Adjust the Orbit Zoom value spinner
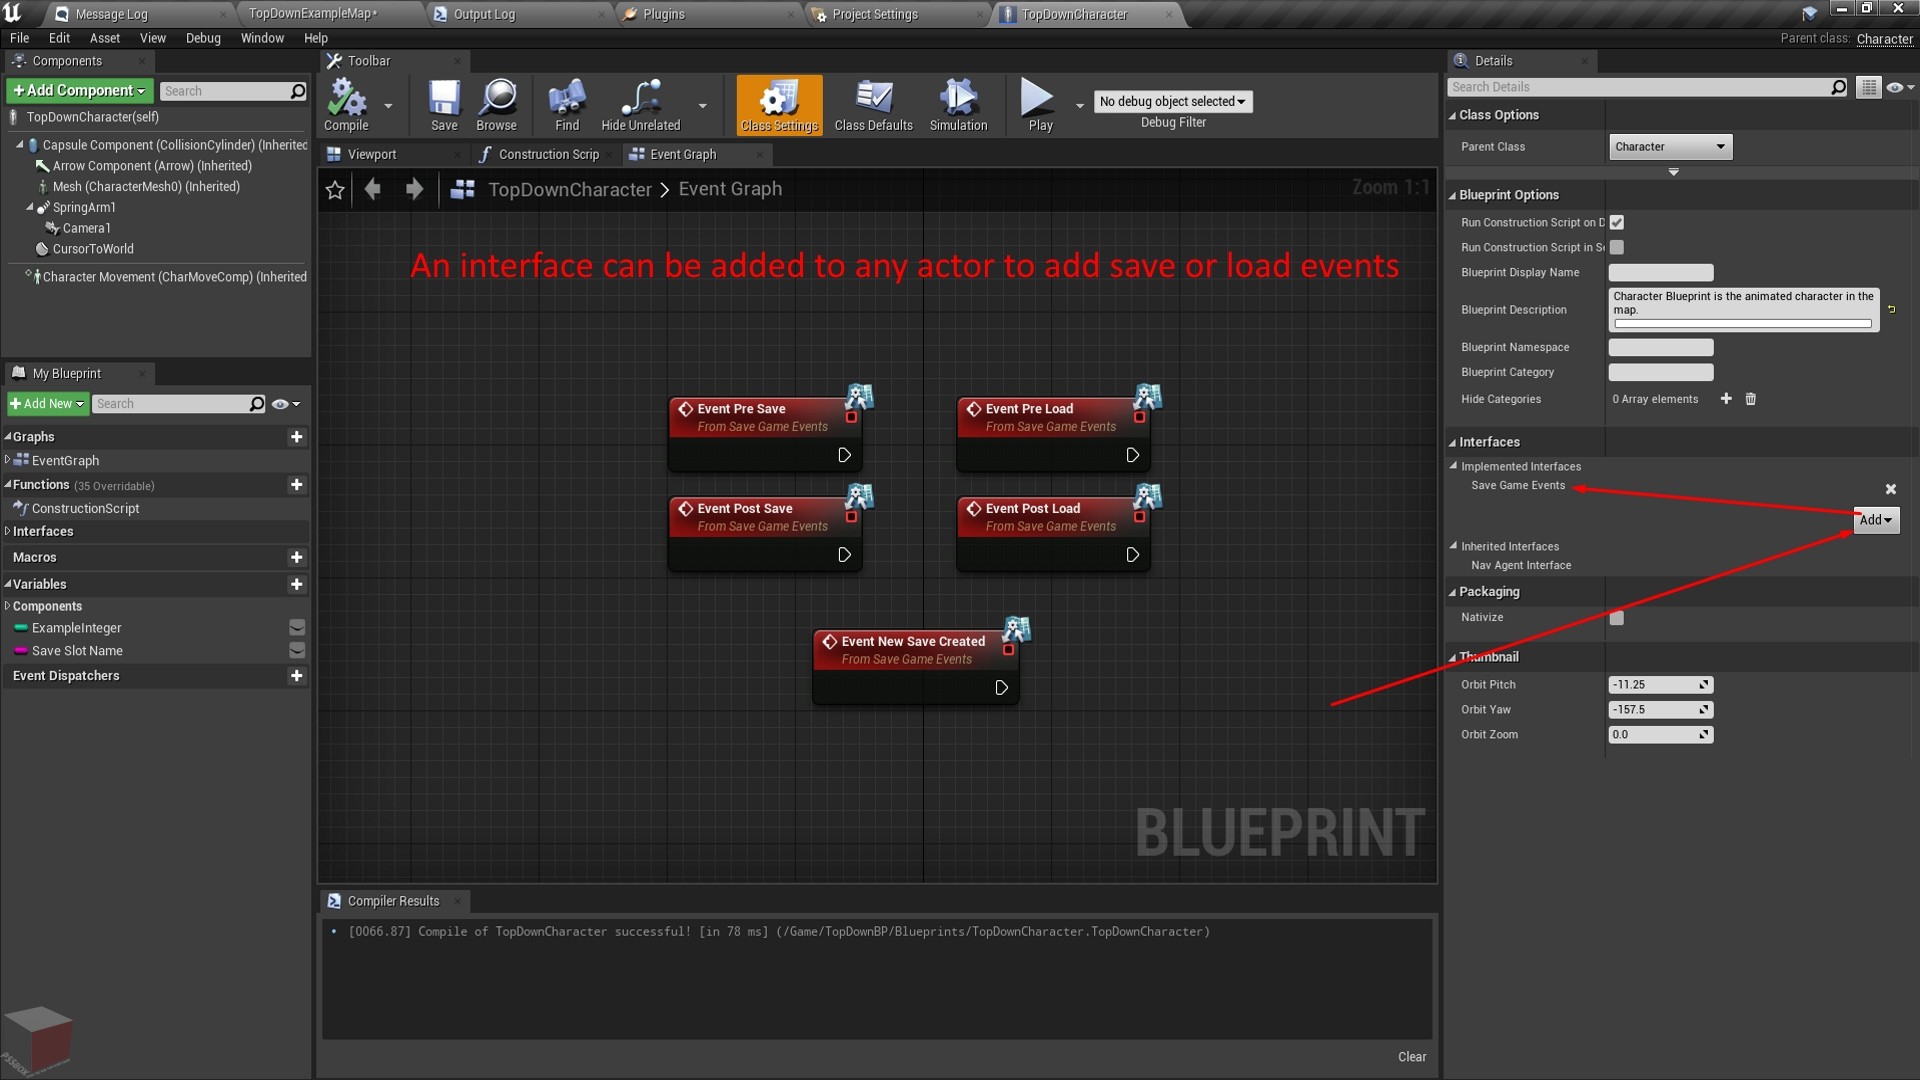 [1660, 735]
